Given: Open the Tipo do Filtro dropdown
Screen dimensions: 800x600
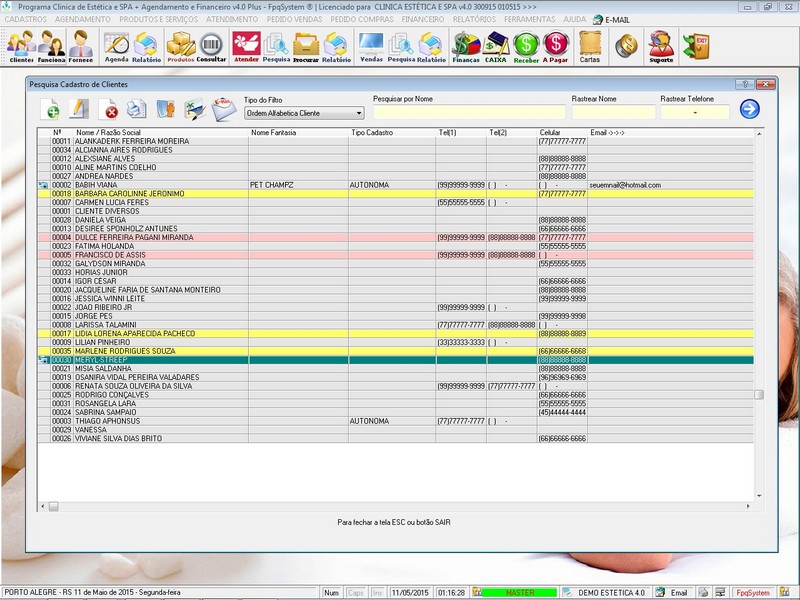Looking at the screenshot, I should (304, 113).
